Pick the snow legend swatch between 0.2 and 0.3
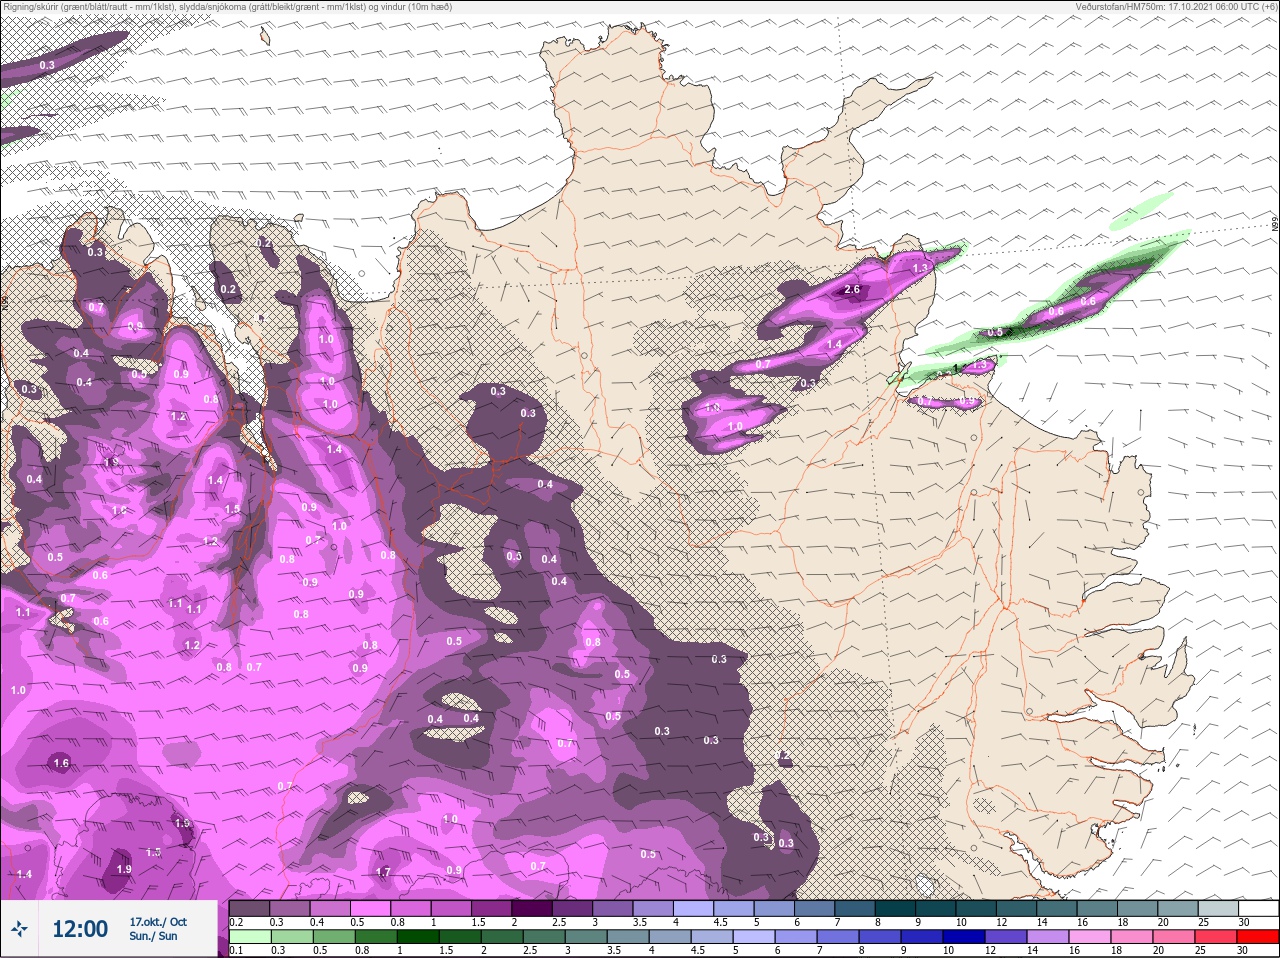1280x958 pixels. click(250, 908)
